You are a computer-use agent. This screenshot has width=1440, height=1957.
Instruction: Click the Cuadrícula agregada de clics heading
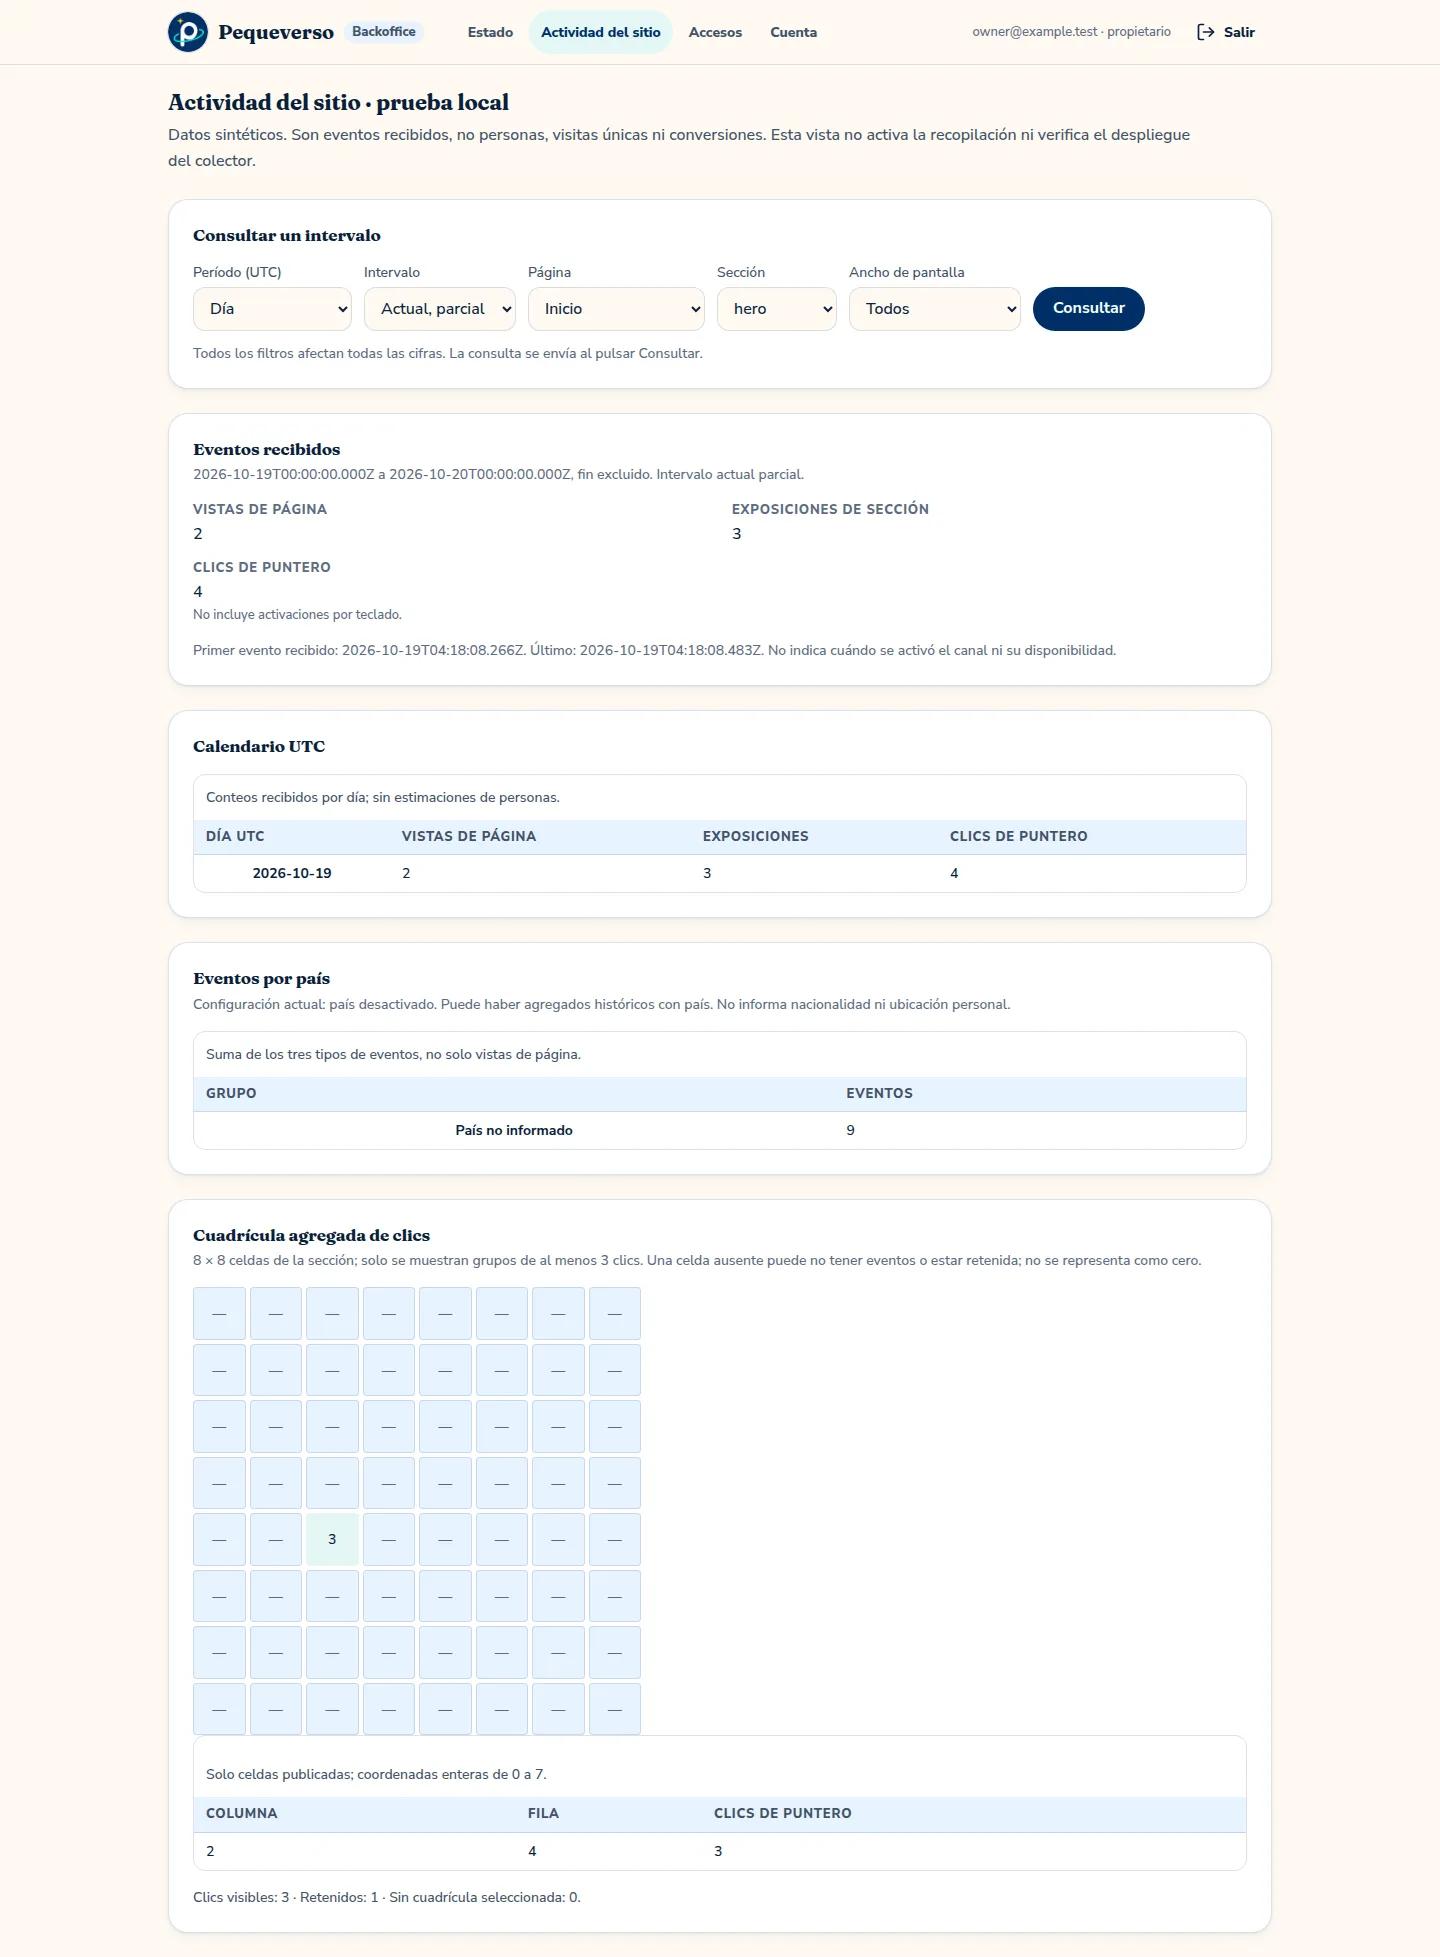pyautogui.click(x=311, y=1235)
